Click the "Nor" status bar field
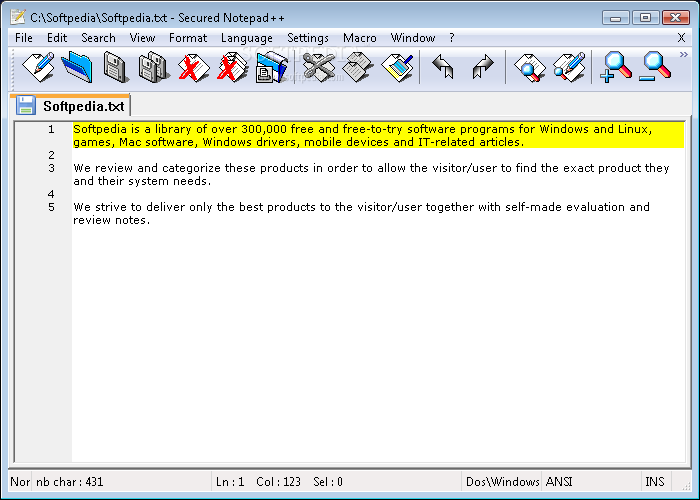 pos(20,482)
